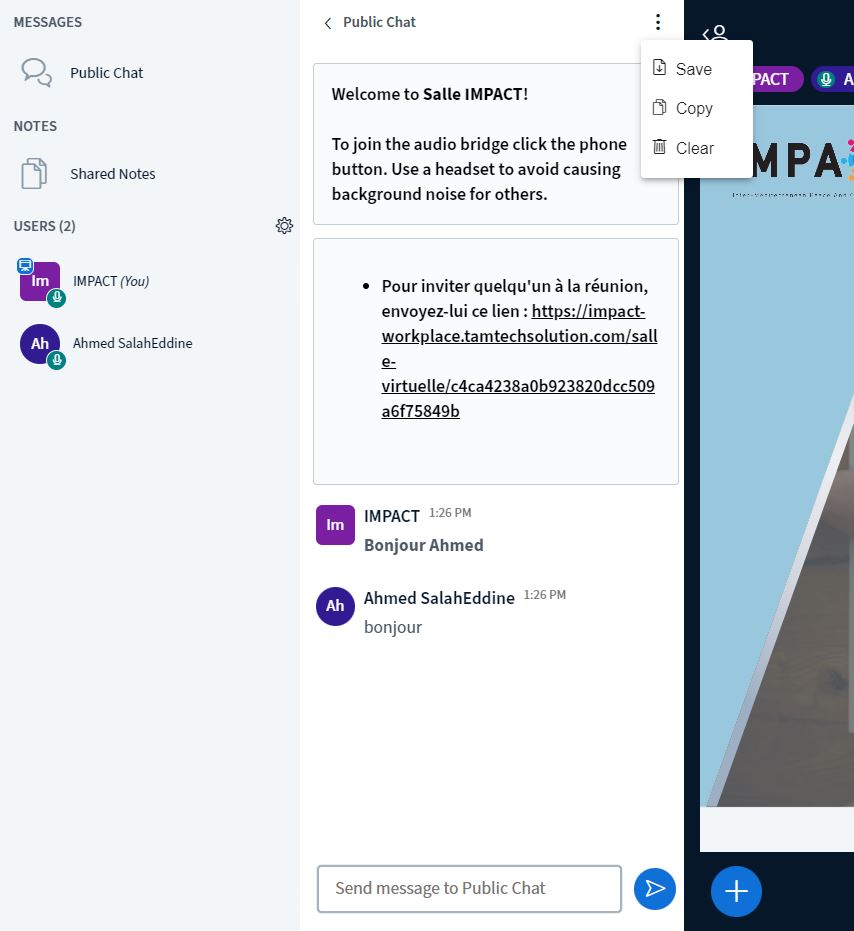Click the microphone badge on Ahmed's talking indicator
The width and height of the screenshot is (854, 931).
point(825,79)
